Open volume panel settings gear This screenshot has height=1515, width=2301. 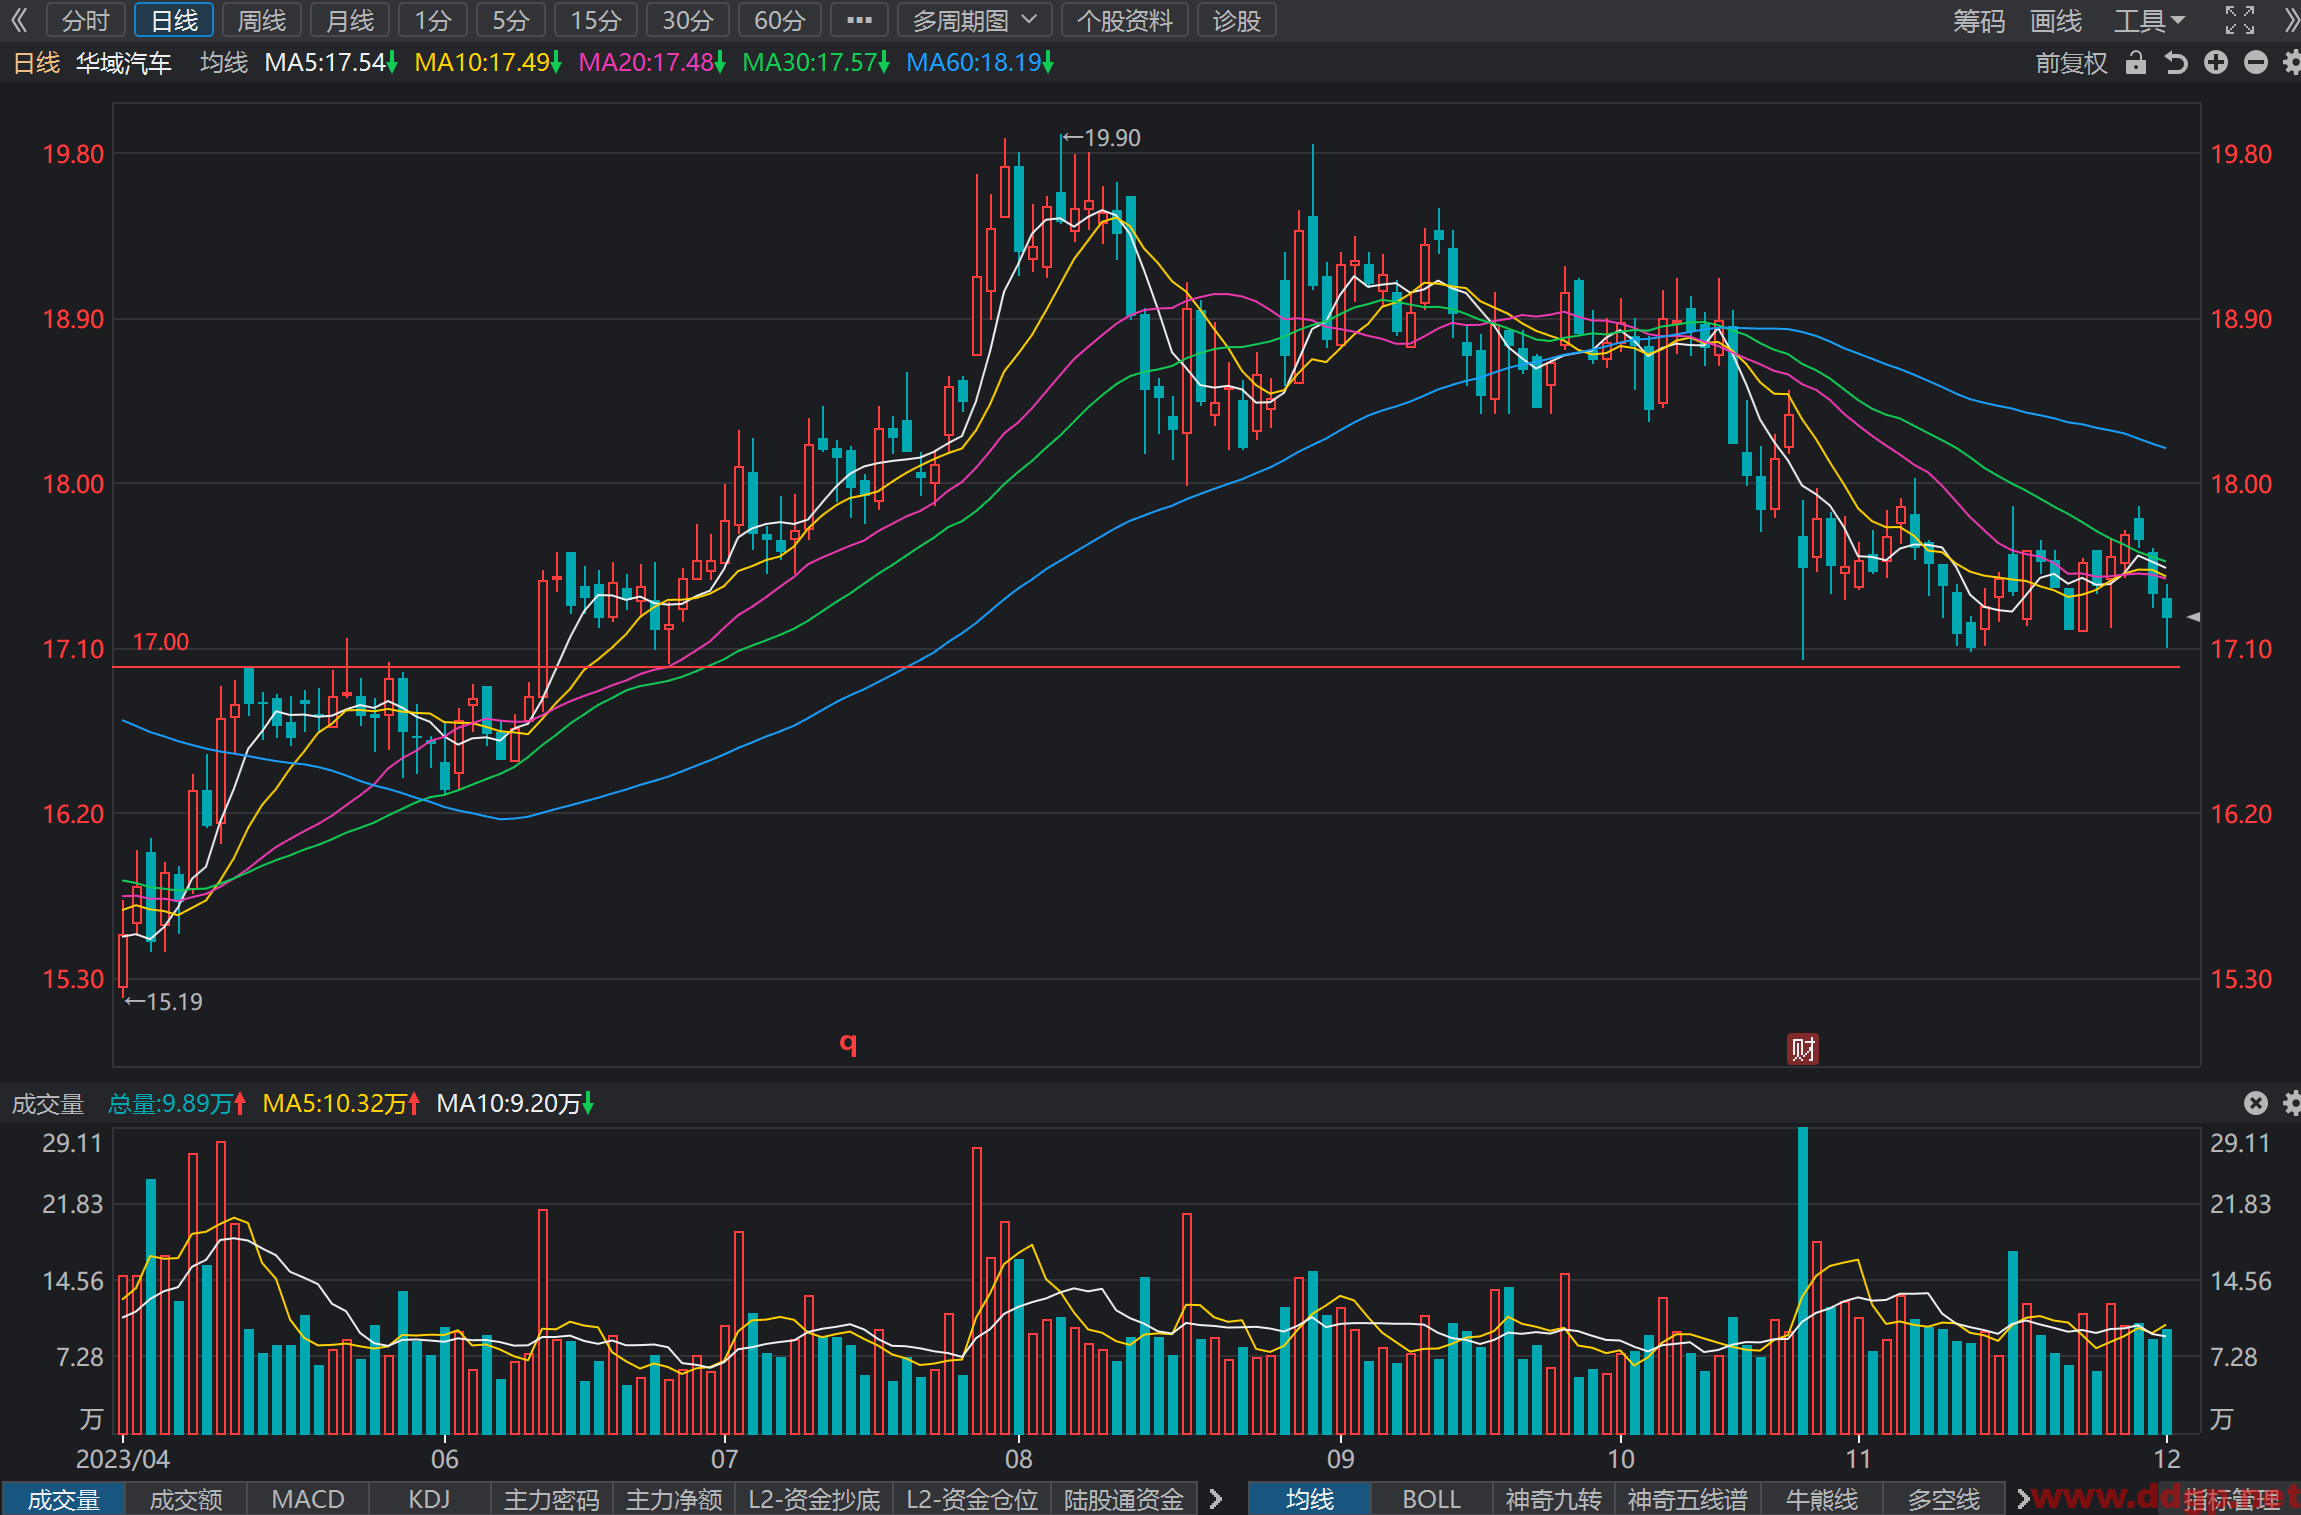click(x=2292, y=1103)
